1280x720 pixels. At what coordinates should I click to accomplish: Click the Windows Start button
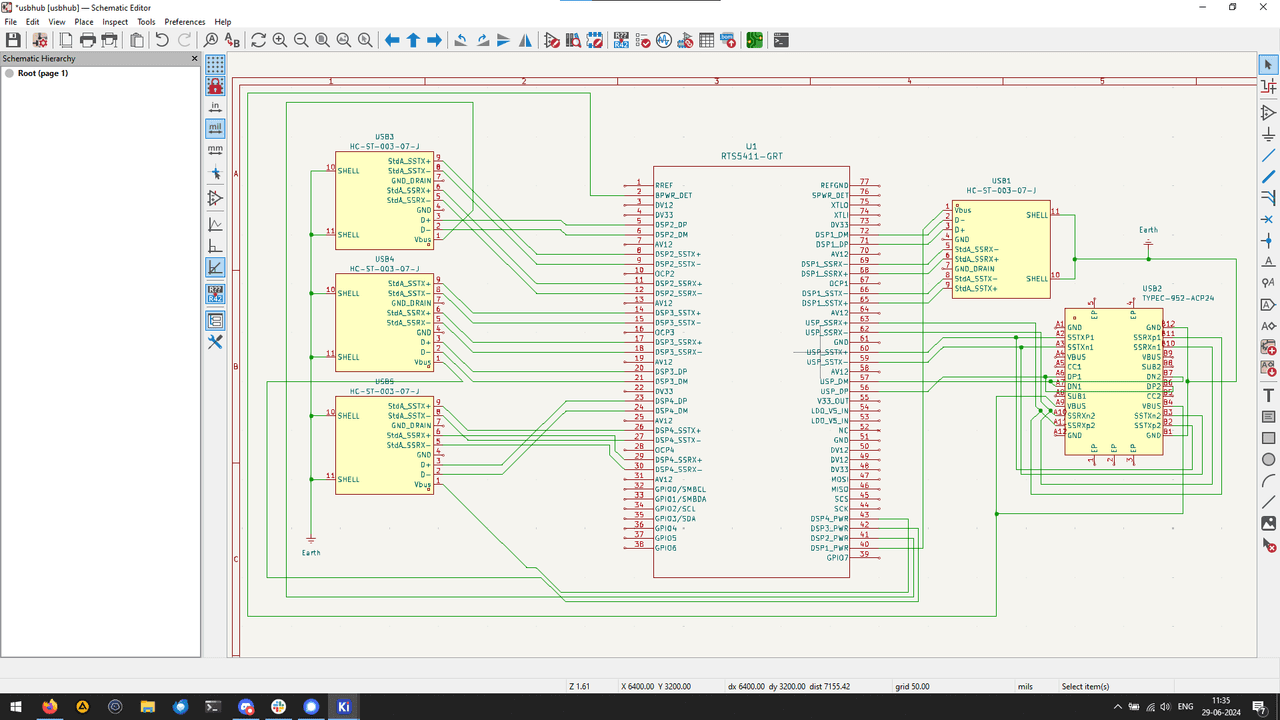pos(16,706)
